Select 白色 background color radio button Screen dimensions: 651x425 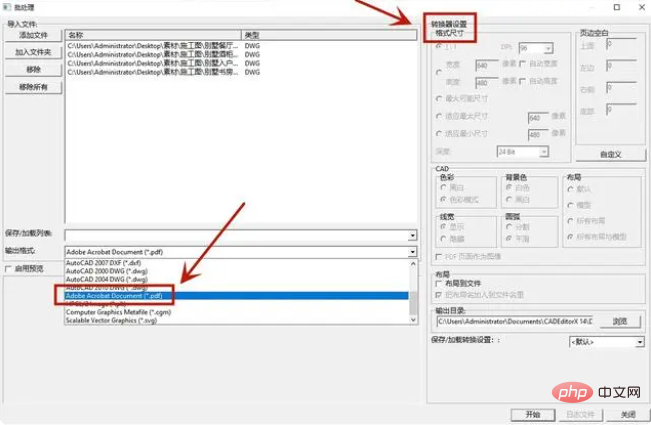(509, 188)
